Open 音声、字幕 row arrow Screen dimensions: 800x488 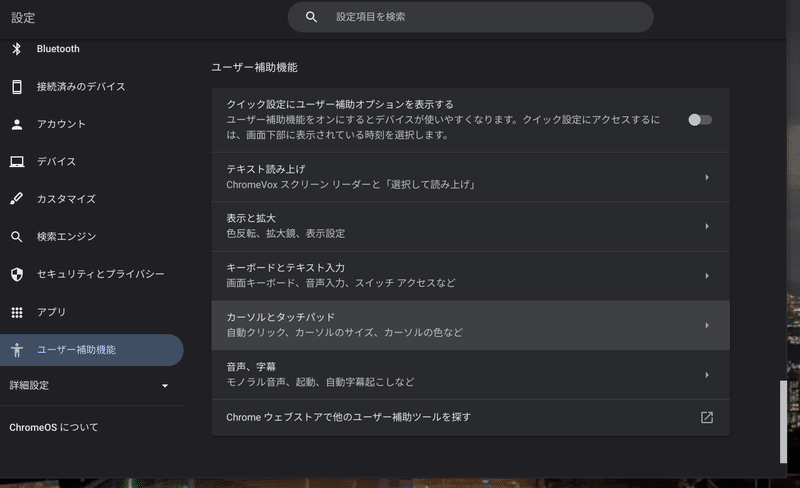coord(707,375)
